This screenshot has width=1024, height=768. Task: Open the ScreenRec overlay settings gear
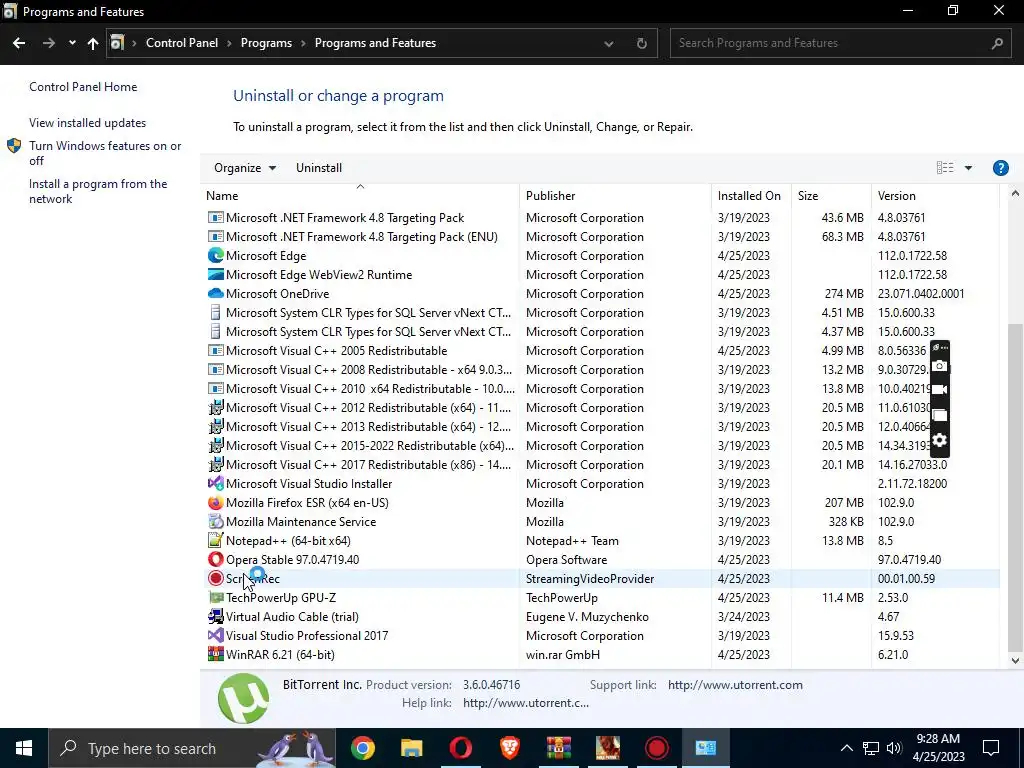[939, 440]
